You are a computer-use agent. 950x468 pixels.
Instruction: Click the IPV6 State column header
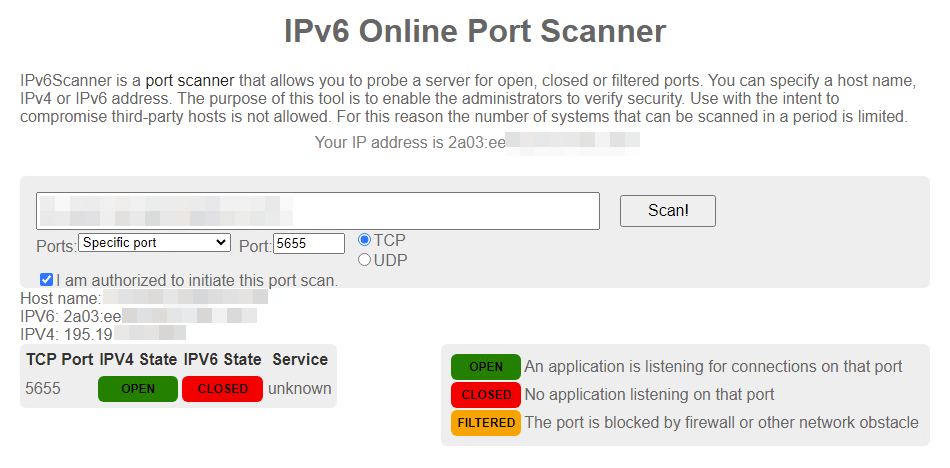point(222,359)
